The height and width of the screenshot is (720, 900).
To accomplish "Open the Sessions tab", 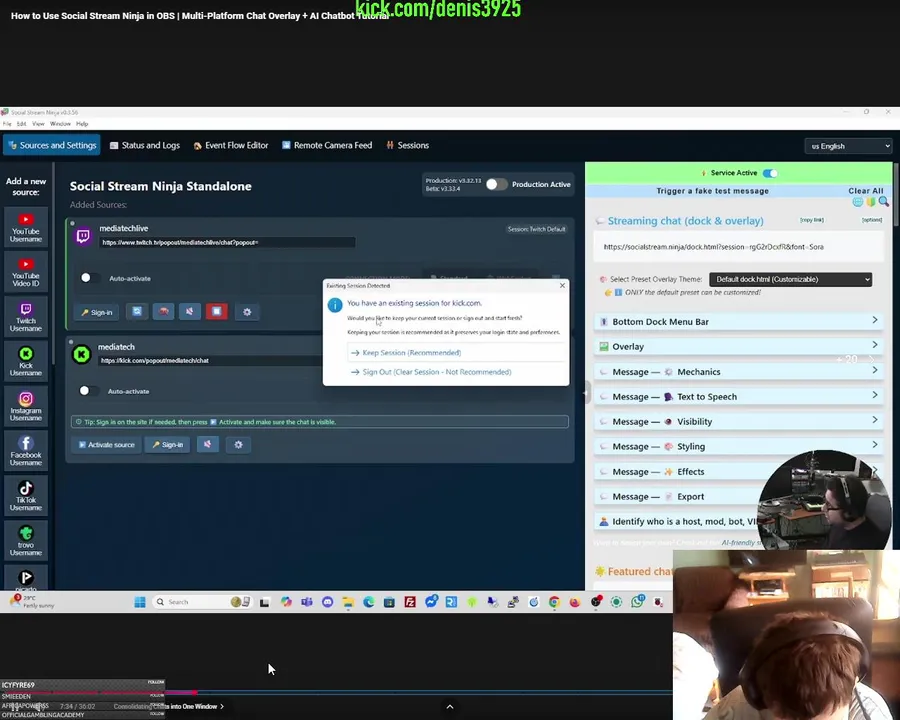I will click(x=408, y=145).
